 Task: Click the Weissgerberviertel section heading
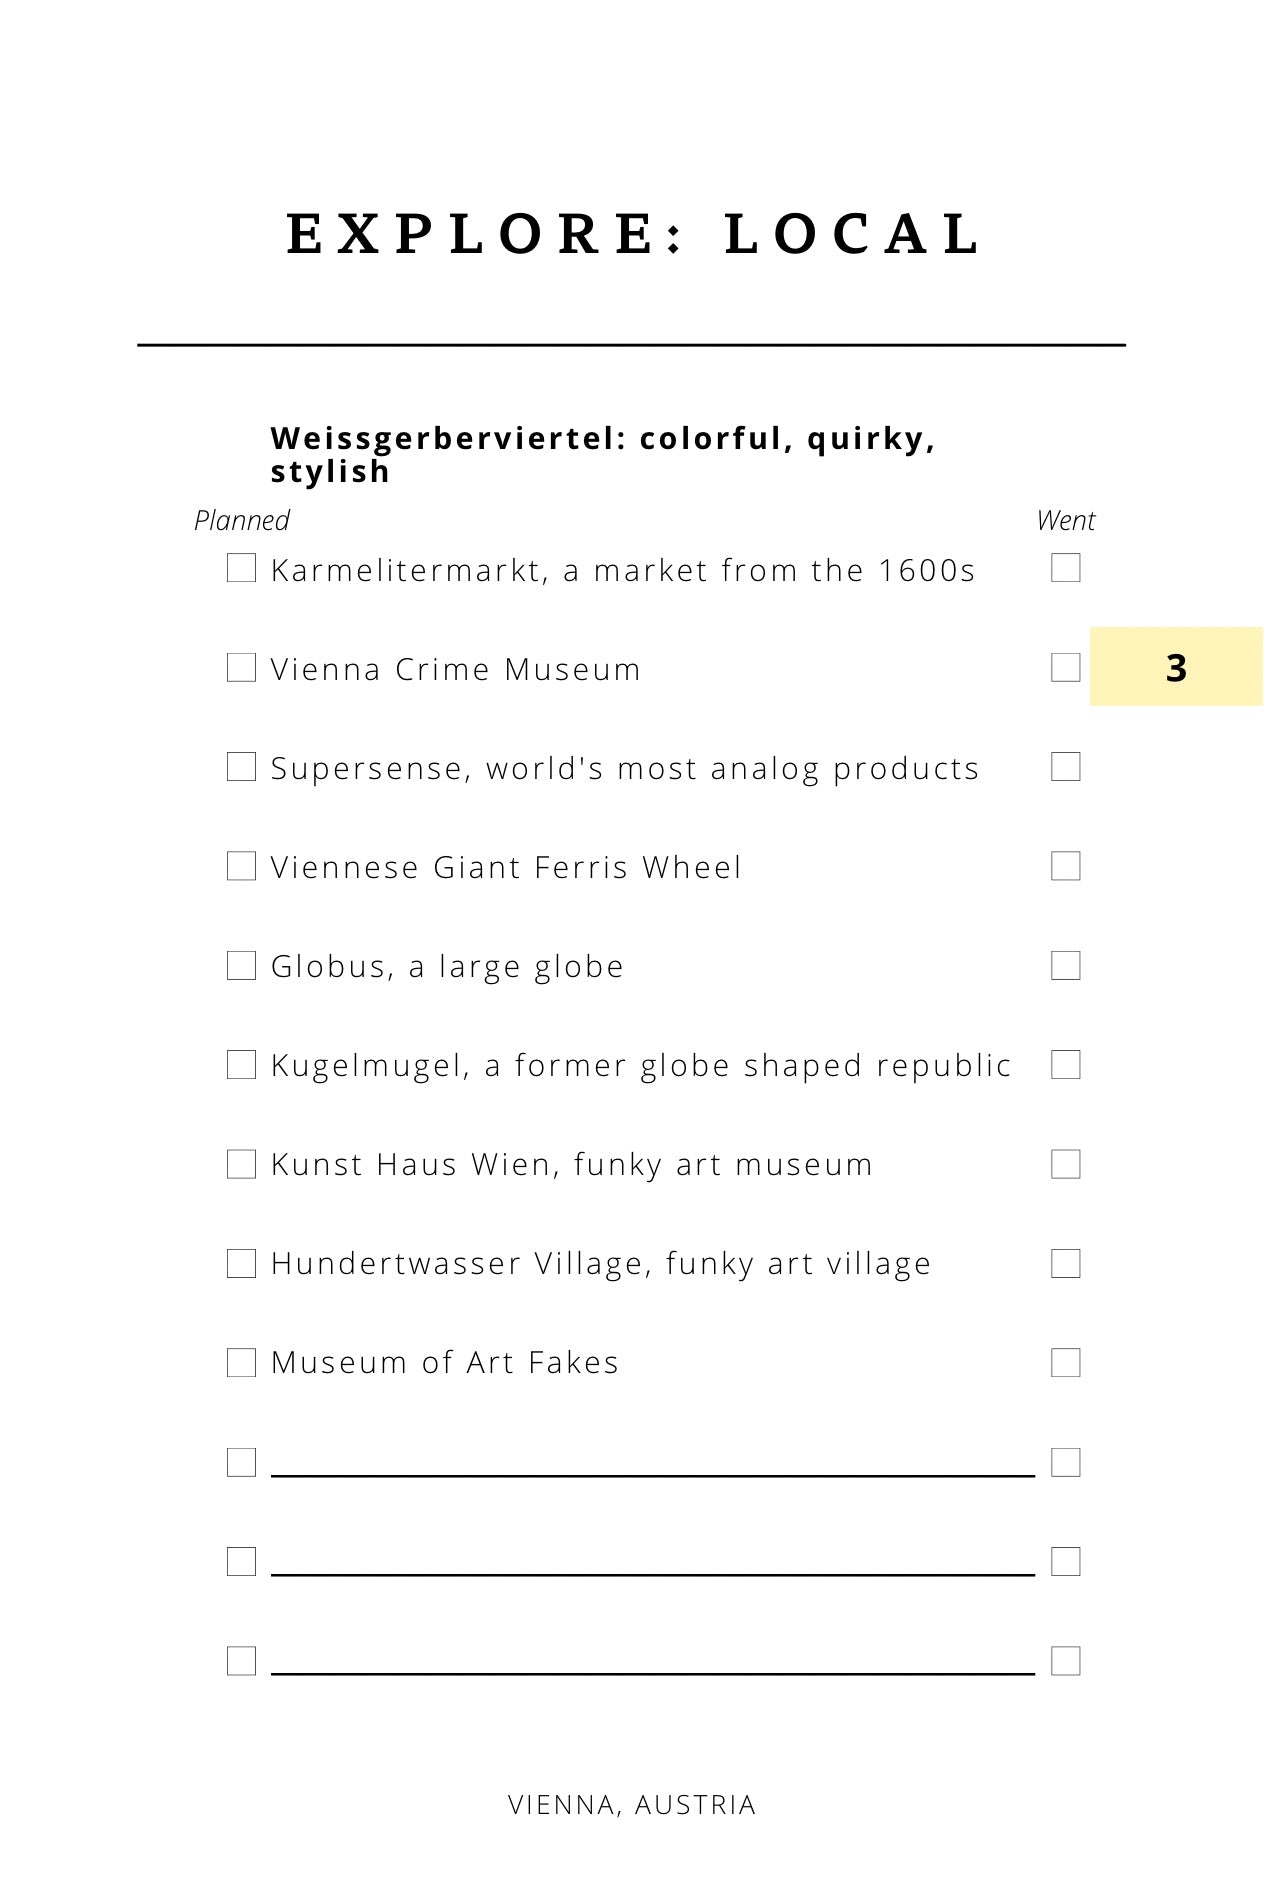603,454
